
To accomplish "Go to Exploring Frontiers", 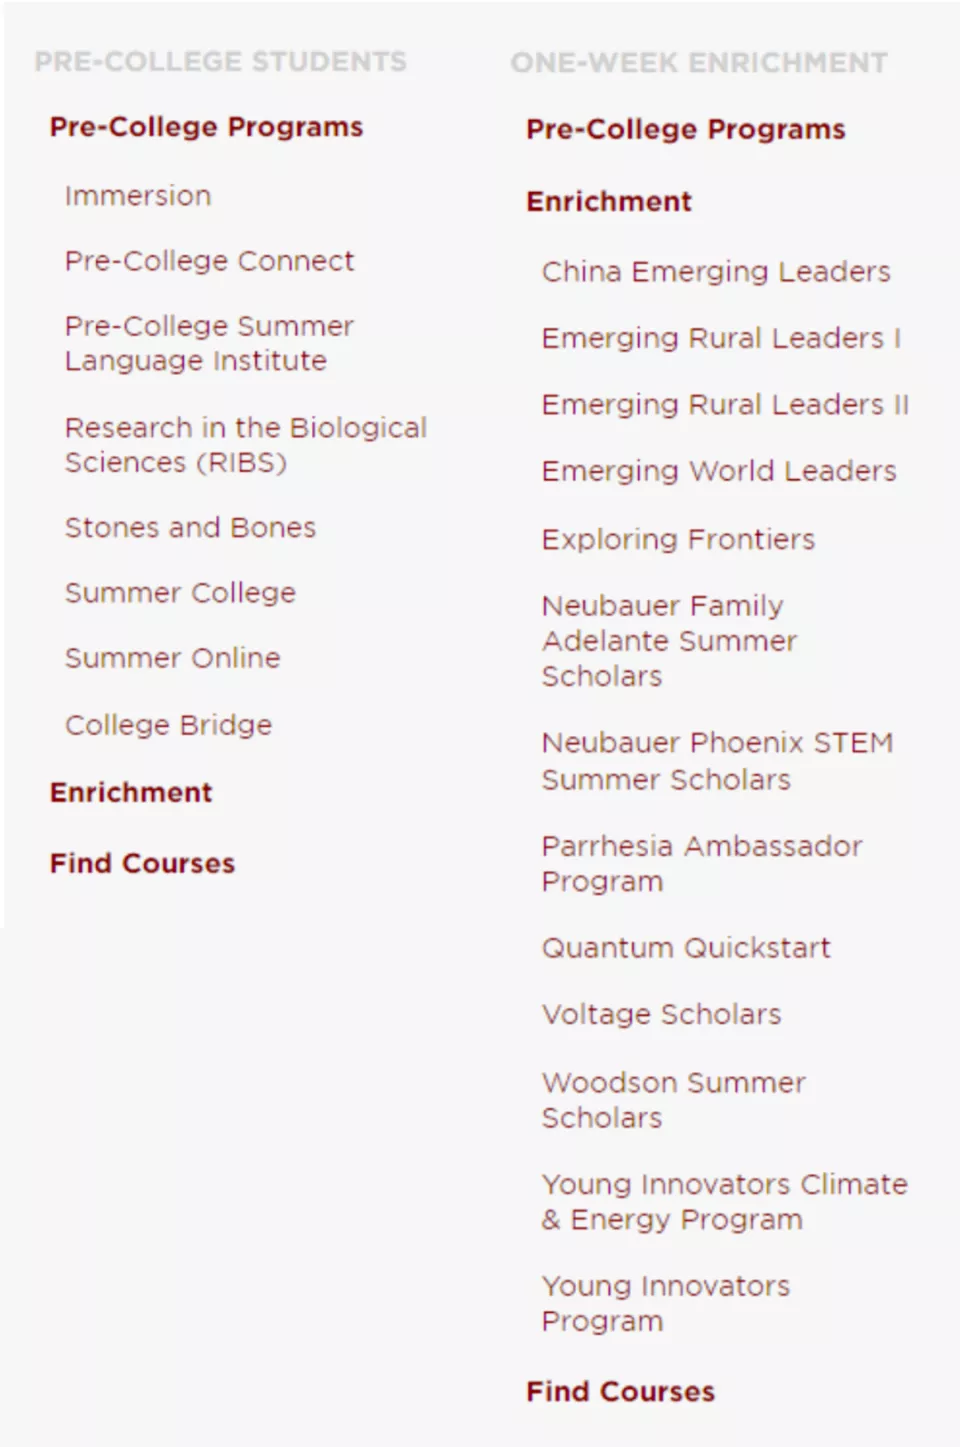I will point(678,540).
